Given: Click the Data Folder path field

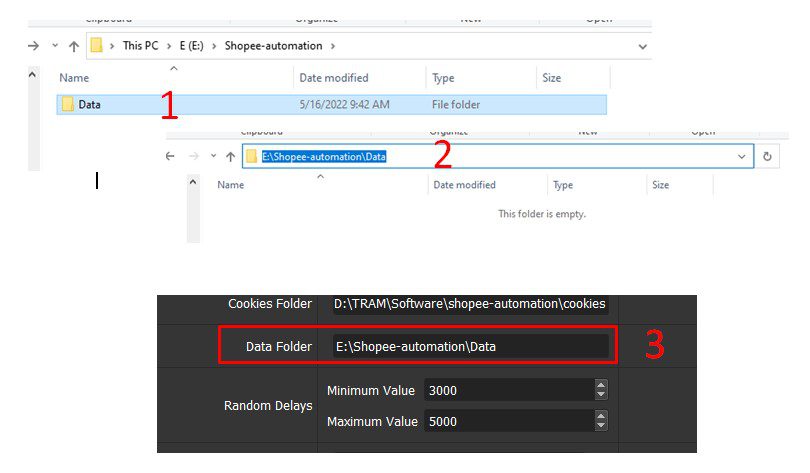Looking at the screenshot, I should point(470,346).
